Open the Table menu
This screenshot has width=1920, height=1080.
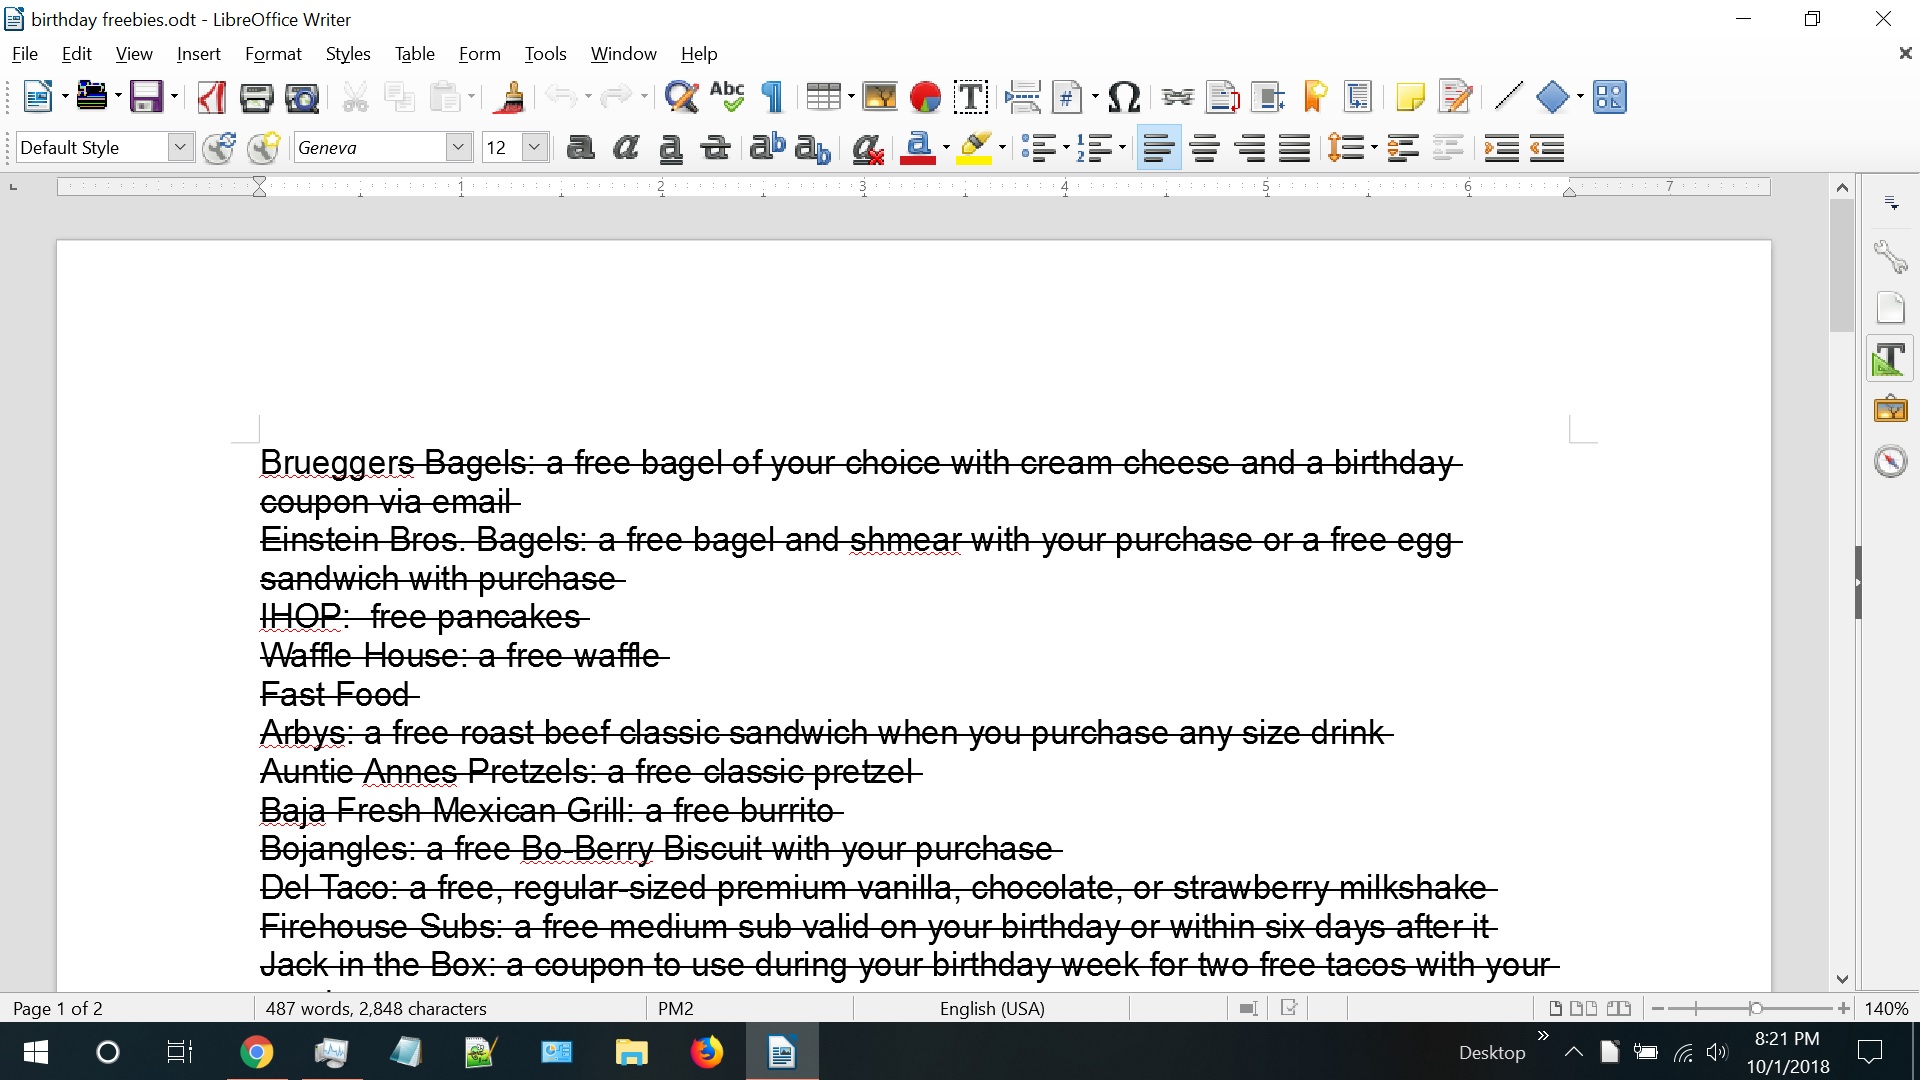[414, 54]
